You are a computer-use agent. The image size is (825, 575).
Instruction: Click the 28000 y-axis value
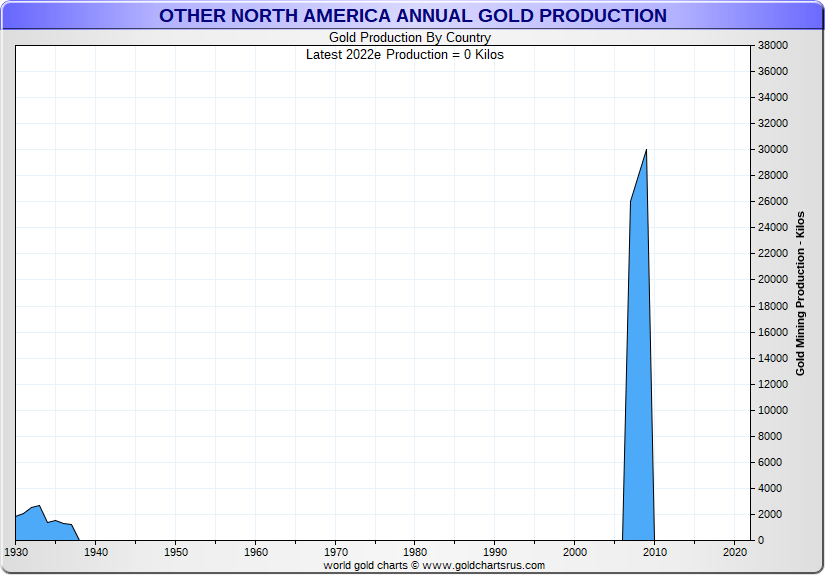[773, 176]
